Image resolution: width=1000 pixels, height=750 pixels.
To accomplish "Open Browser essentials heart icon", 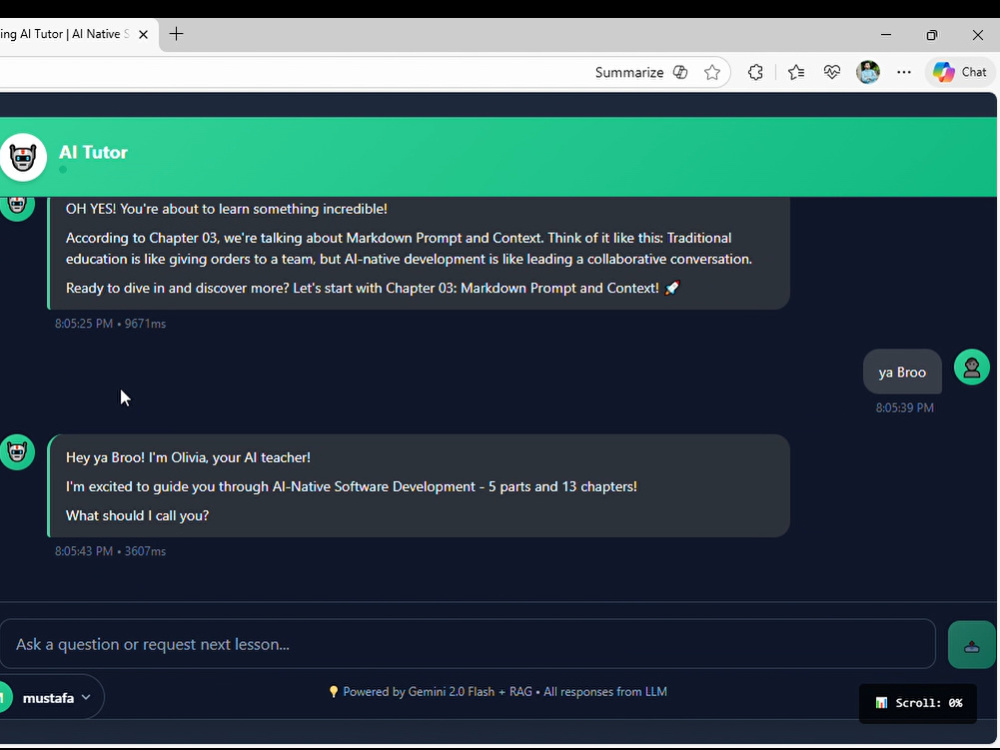I will tap(832, 72).
